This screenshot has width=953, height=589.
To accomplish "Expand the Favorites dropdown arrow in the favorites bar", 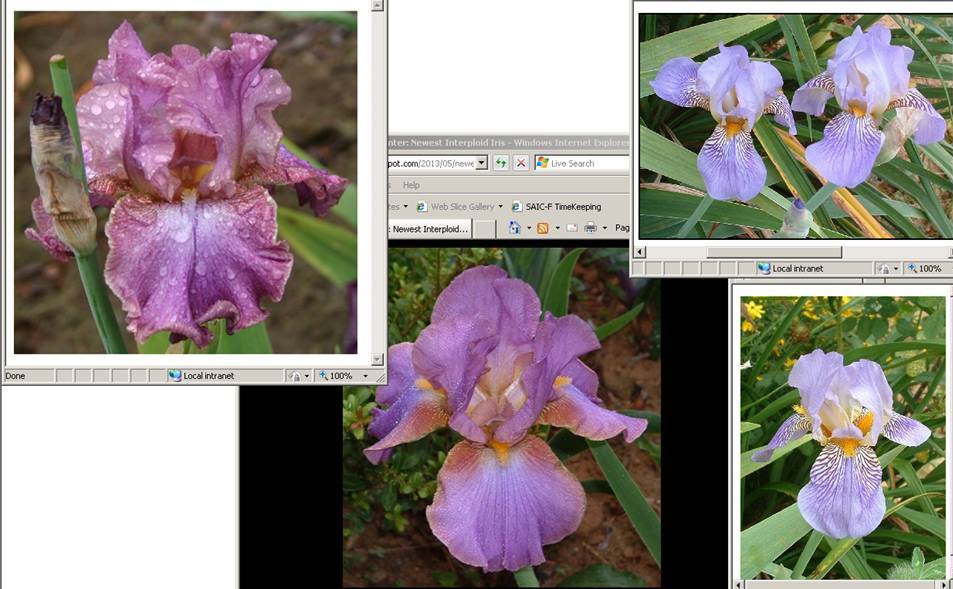I will tap(405, 207).
